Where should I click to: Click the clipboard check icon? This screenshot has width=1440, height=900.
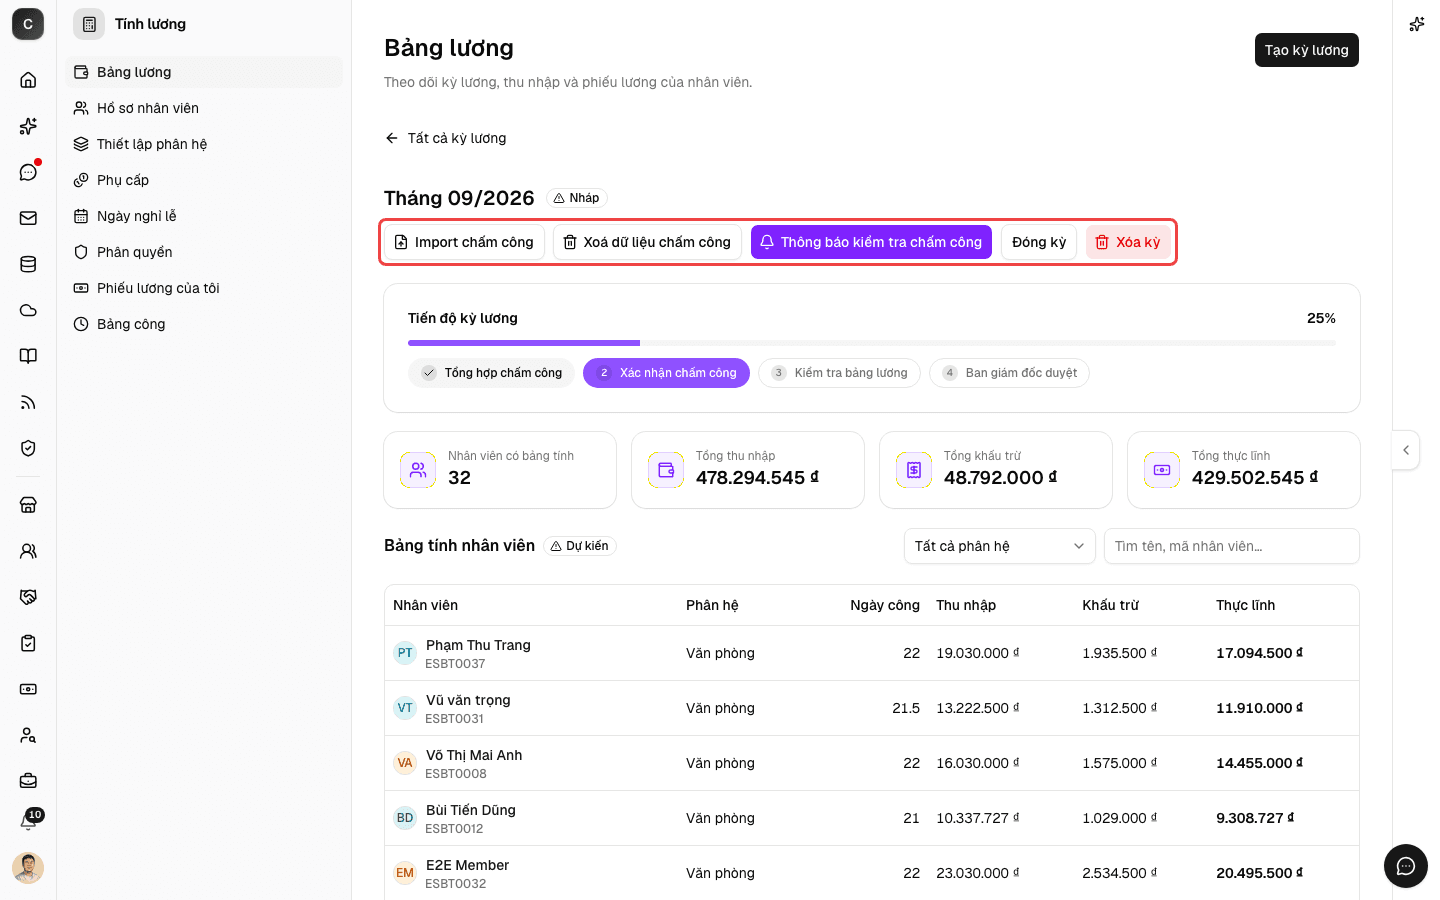[x=28, y=643]
